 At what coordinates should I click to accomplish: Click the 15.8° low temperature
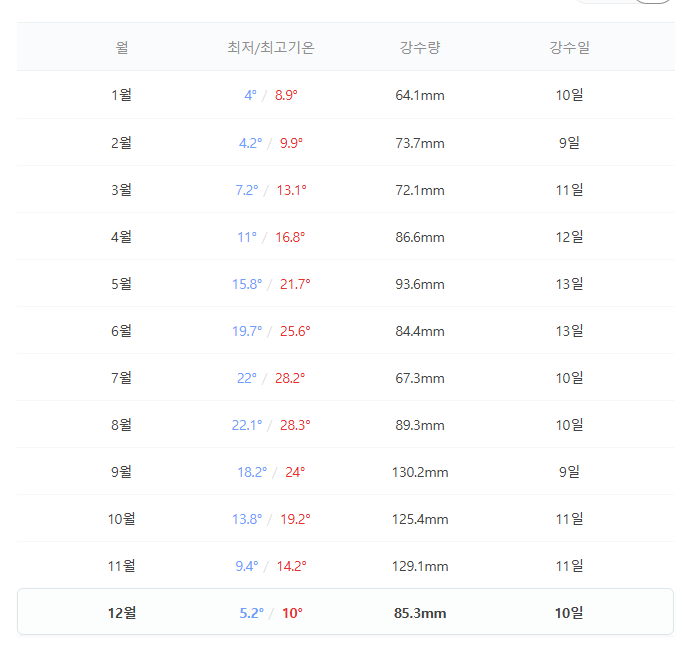tap(247, 284)
